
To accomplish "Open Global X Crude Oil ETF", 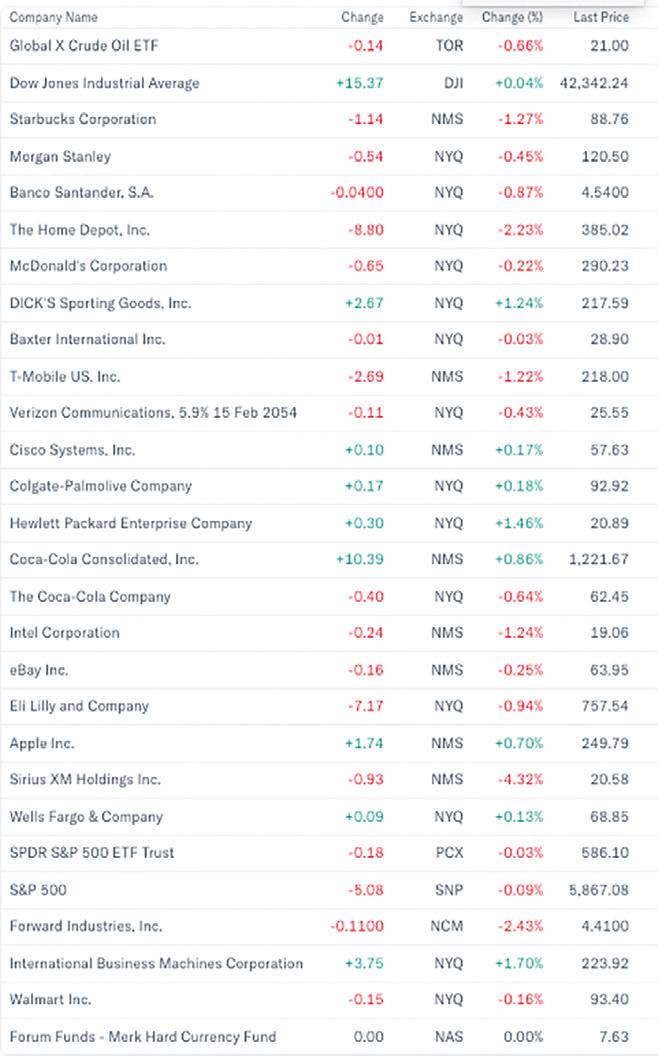I will coord(84,45).
